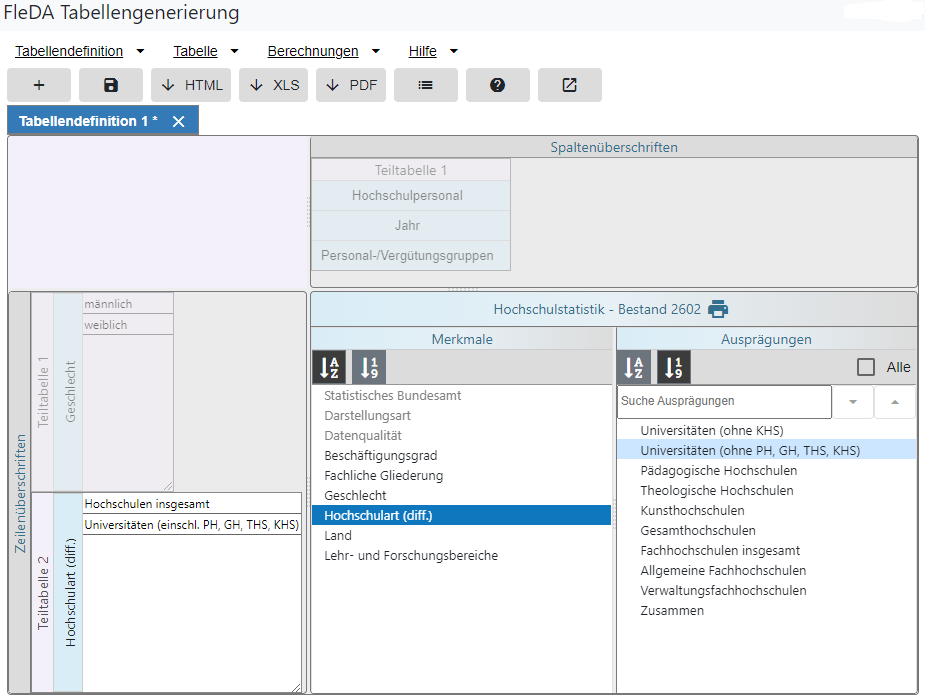This screenshot has width=925, height=700.
Task: Click the plus icon to add new table definition
Action: pyautogui.click(x=39, y=85)
